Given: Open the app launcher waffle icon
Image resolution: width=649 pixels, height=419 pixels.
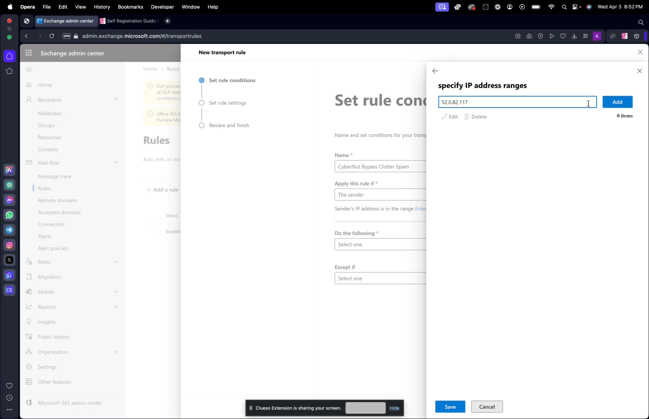Looking at the screenshot, I should pos(29,53).
